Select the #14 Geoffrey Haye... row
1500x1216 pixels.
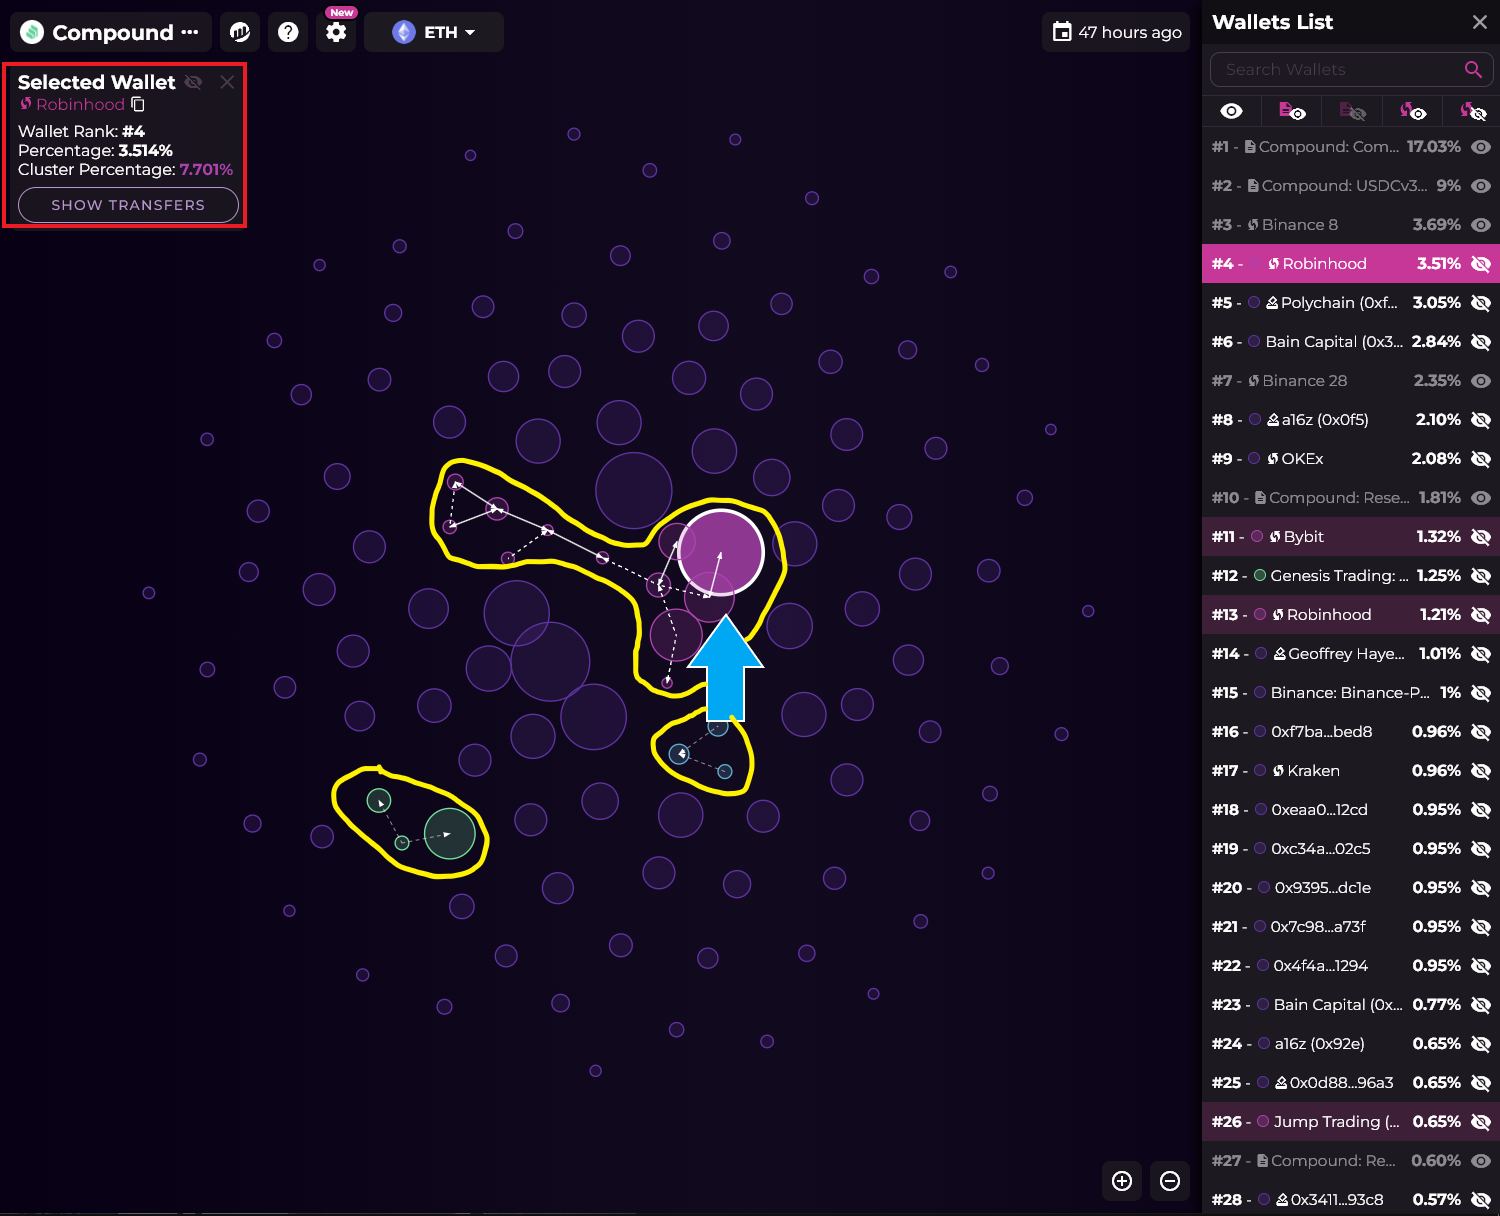(1351, 654)
